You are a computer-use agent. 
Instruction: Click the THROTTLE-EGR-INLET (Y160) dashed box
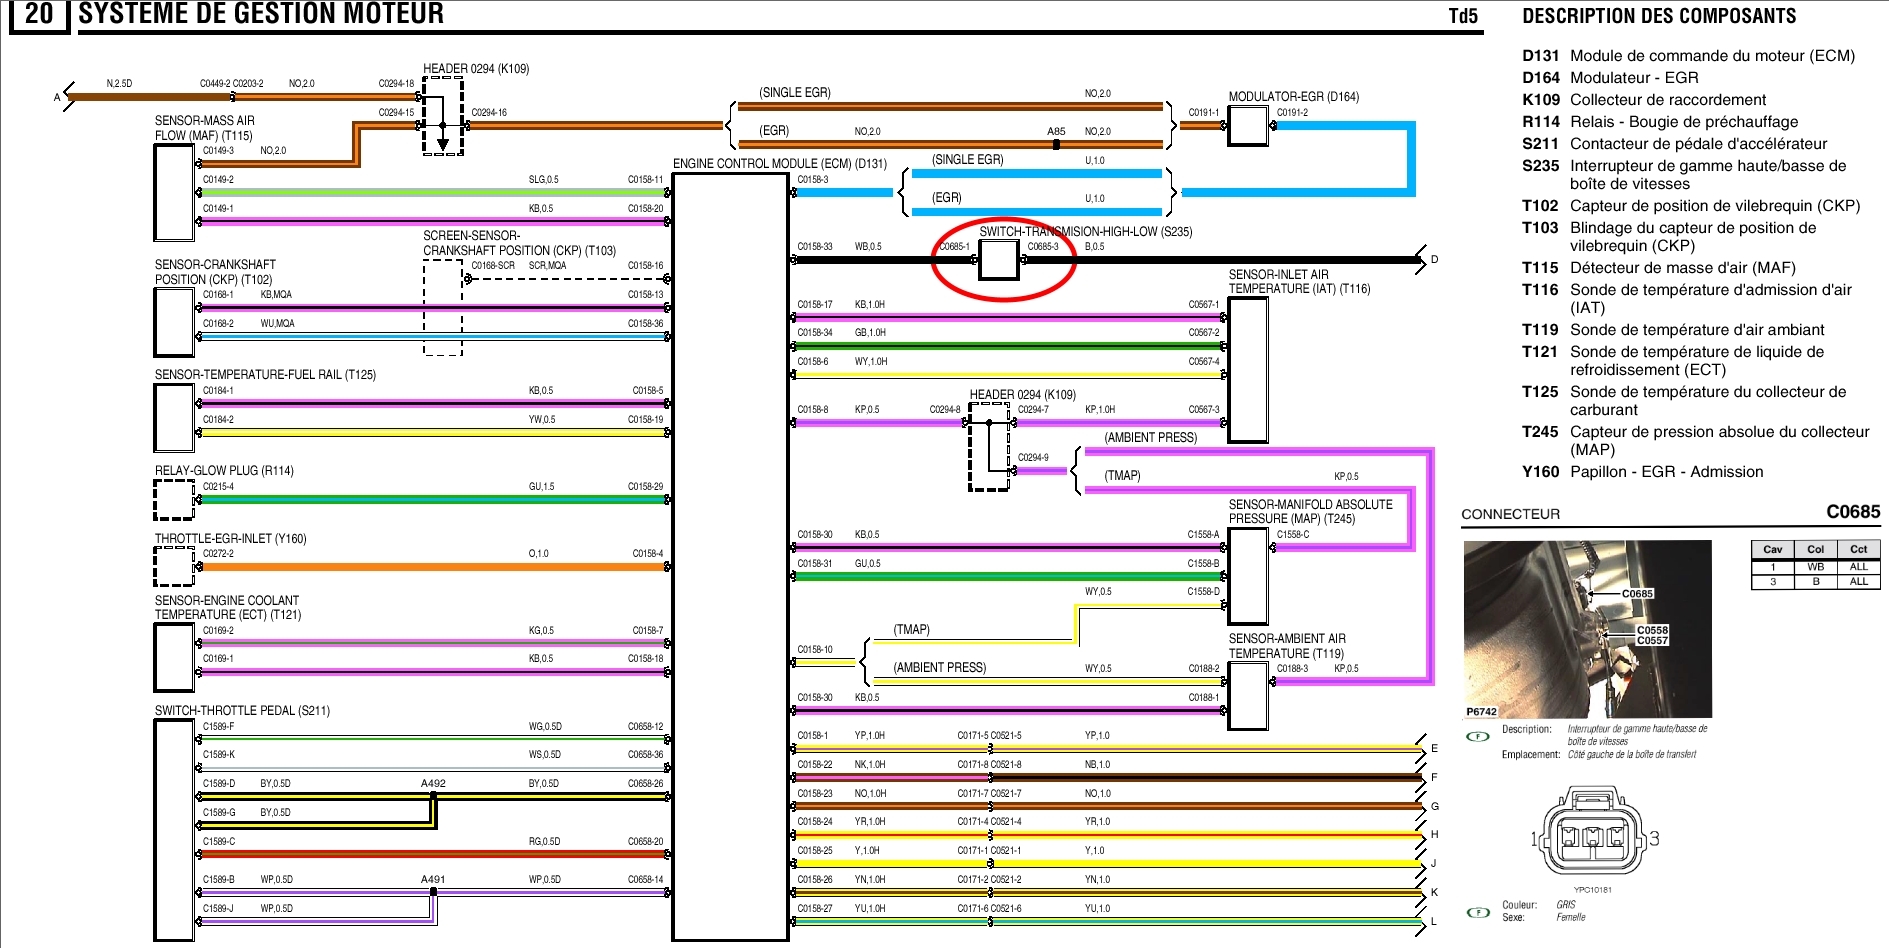(174, 566)
